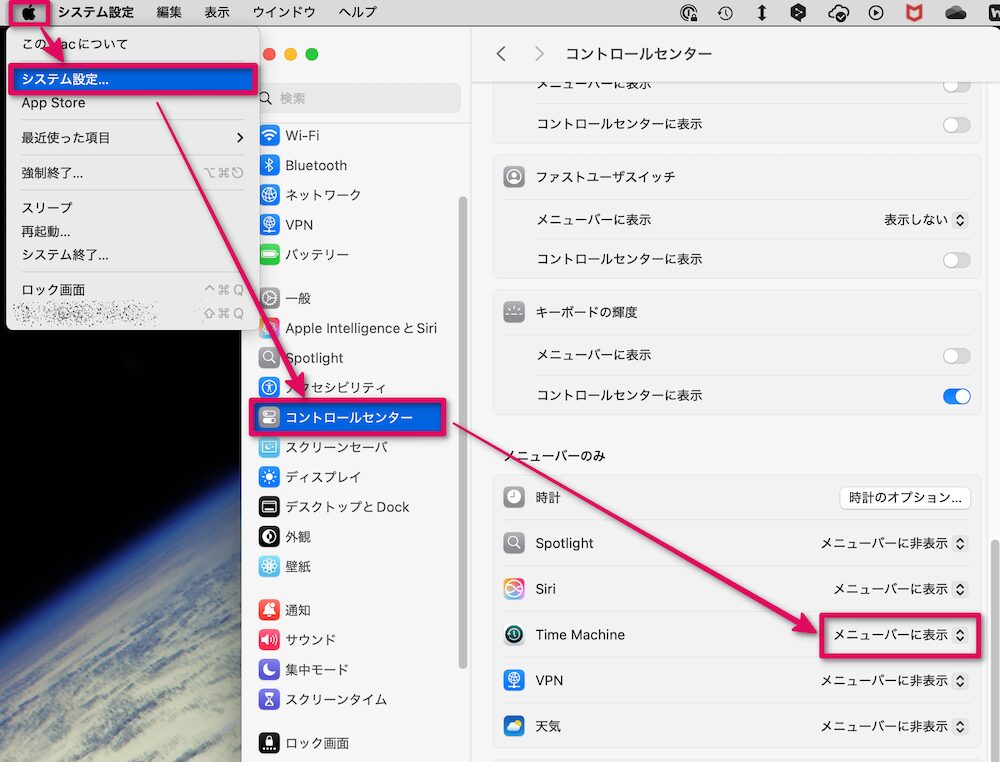The image size is (1000, 762).
Task: Enable キーボードの輝度 メニューバーに表示 switch
Action: tap(956, 355)
